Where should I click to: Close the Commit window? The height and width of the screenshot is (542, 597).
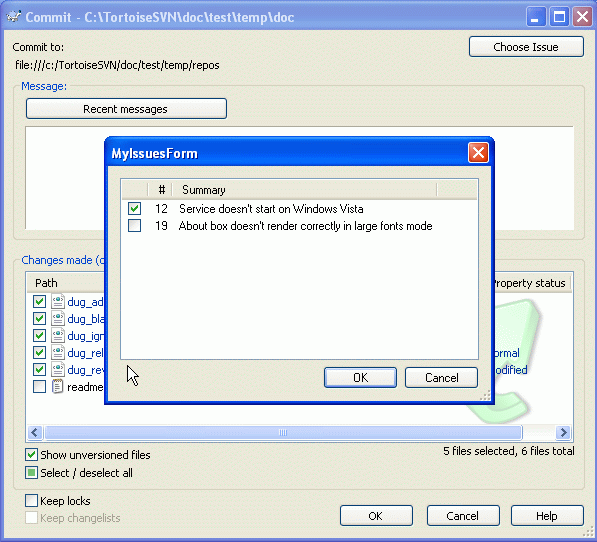click(582, 17)
